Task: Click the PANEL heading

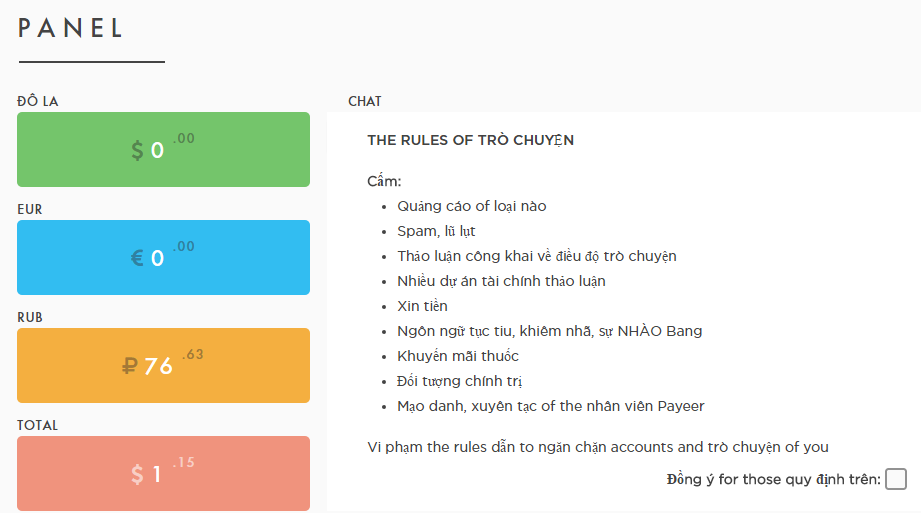Action: 72,28
